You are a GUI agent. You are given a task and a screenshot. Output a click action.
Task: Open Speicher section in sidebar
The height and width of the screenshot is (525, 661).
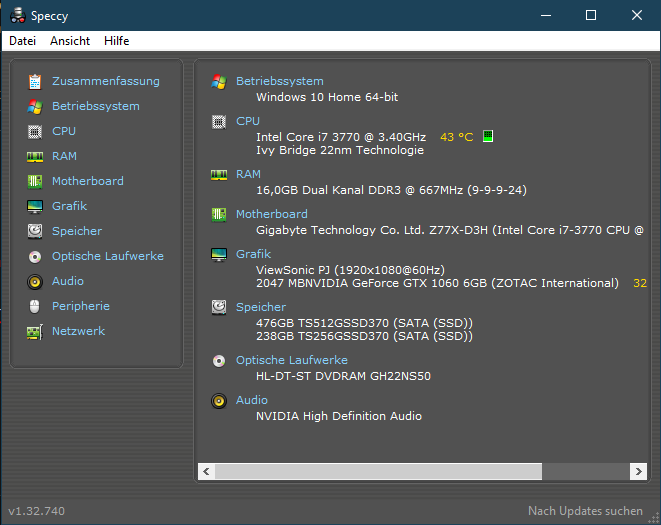pyautogui.click(x=77, y=231)
